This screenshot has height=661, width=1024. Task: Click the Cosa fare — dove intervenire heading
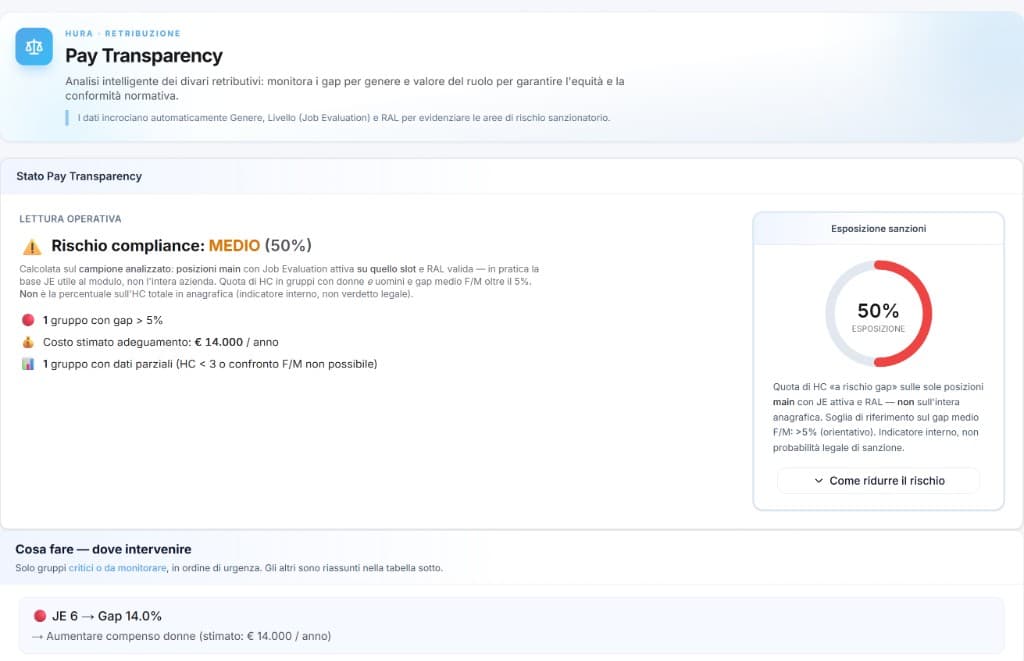click(x=103, y=549)
